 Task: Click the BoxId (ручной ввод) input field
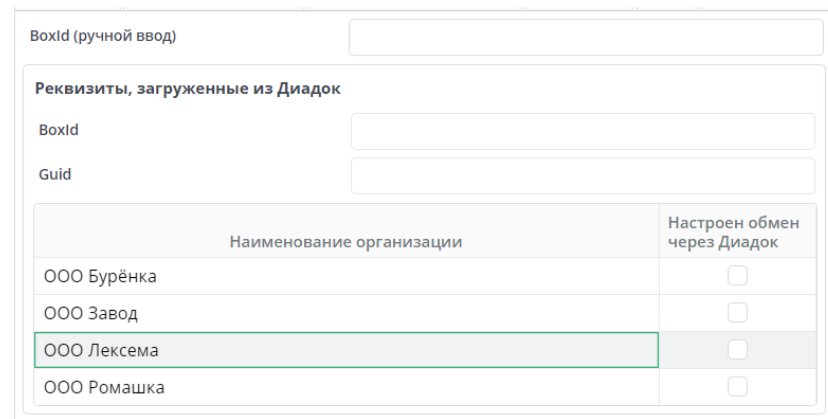pyautogui.click(x=585, y=38)
